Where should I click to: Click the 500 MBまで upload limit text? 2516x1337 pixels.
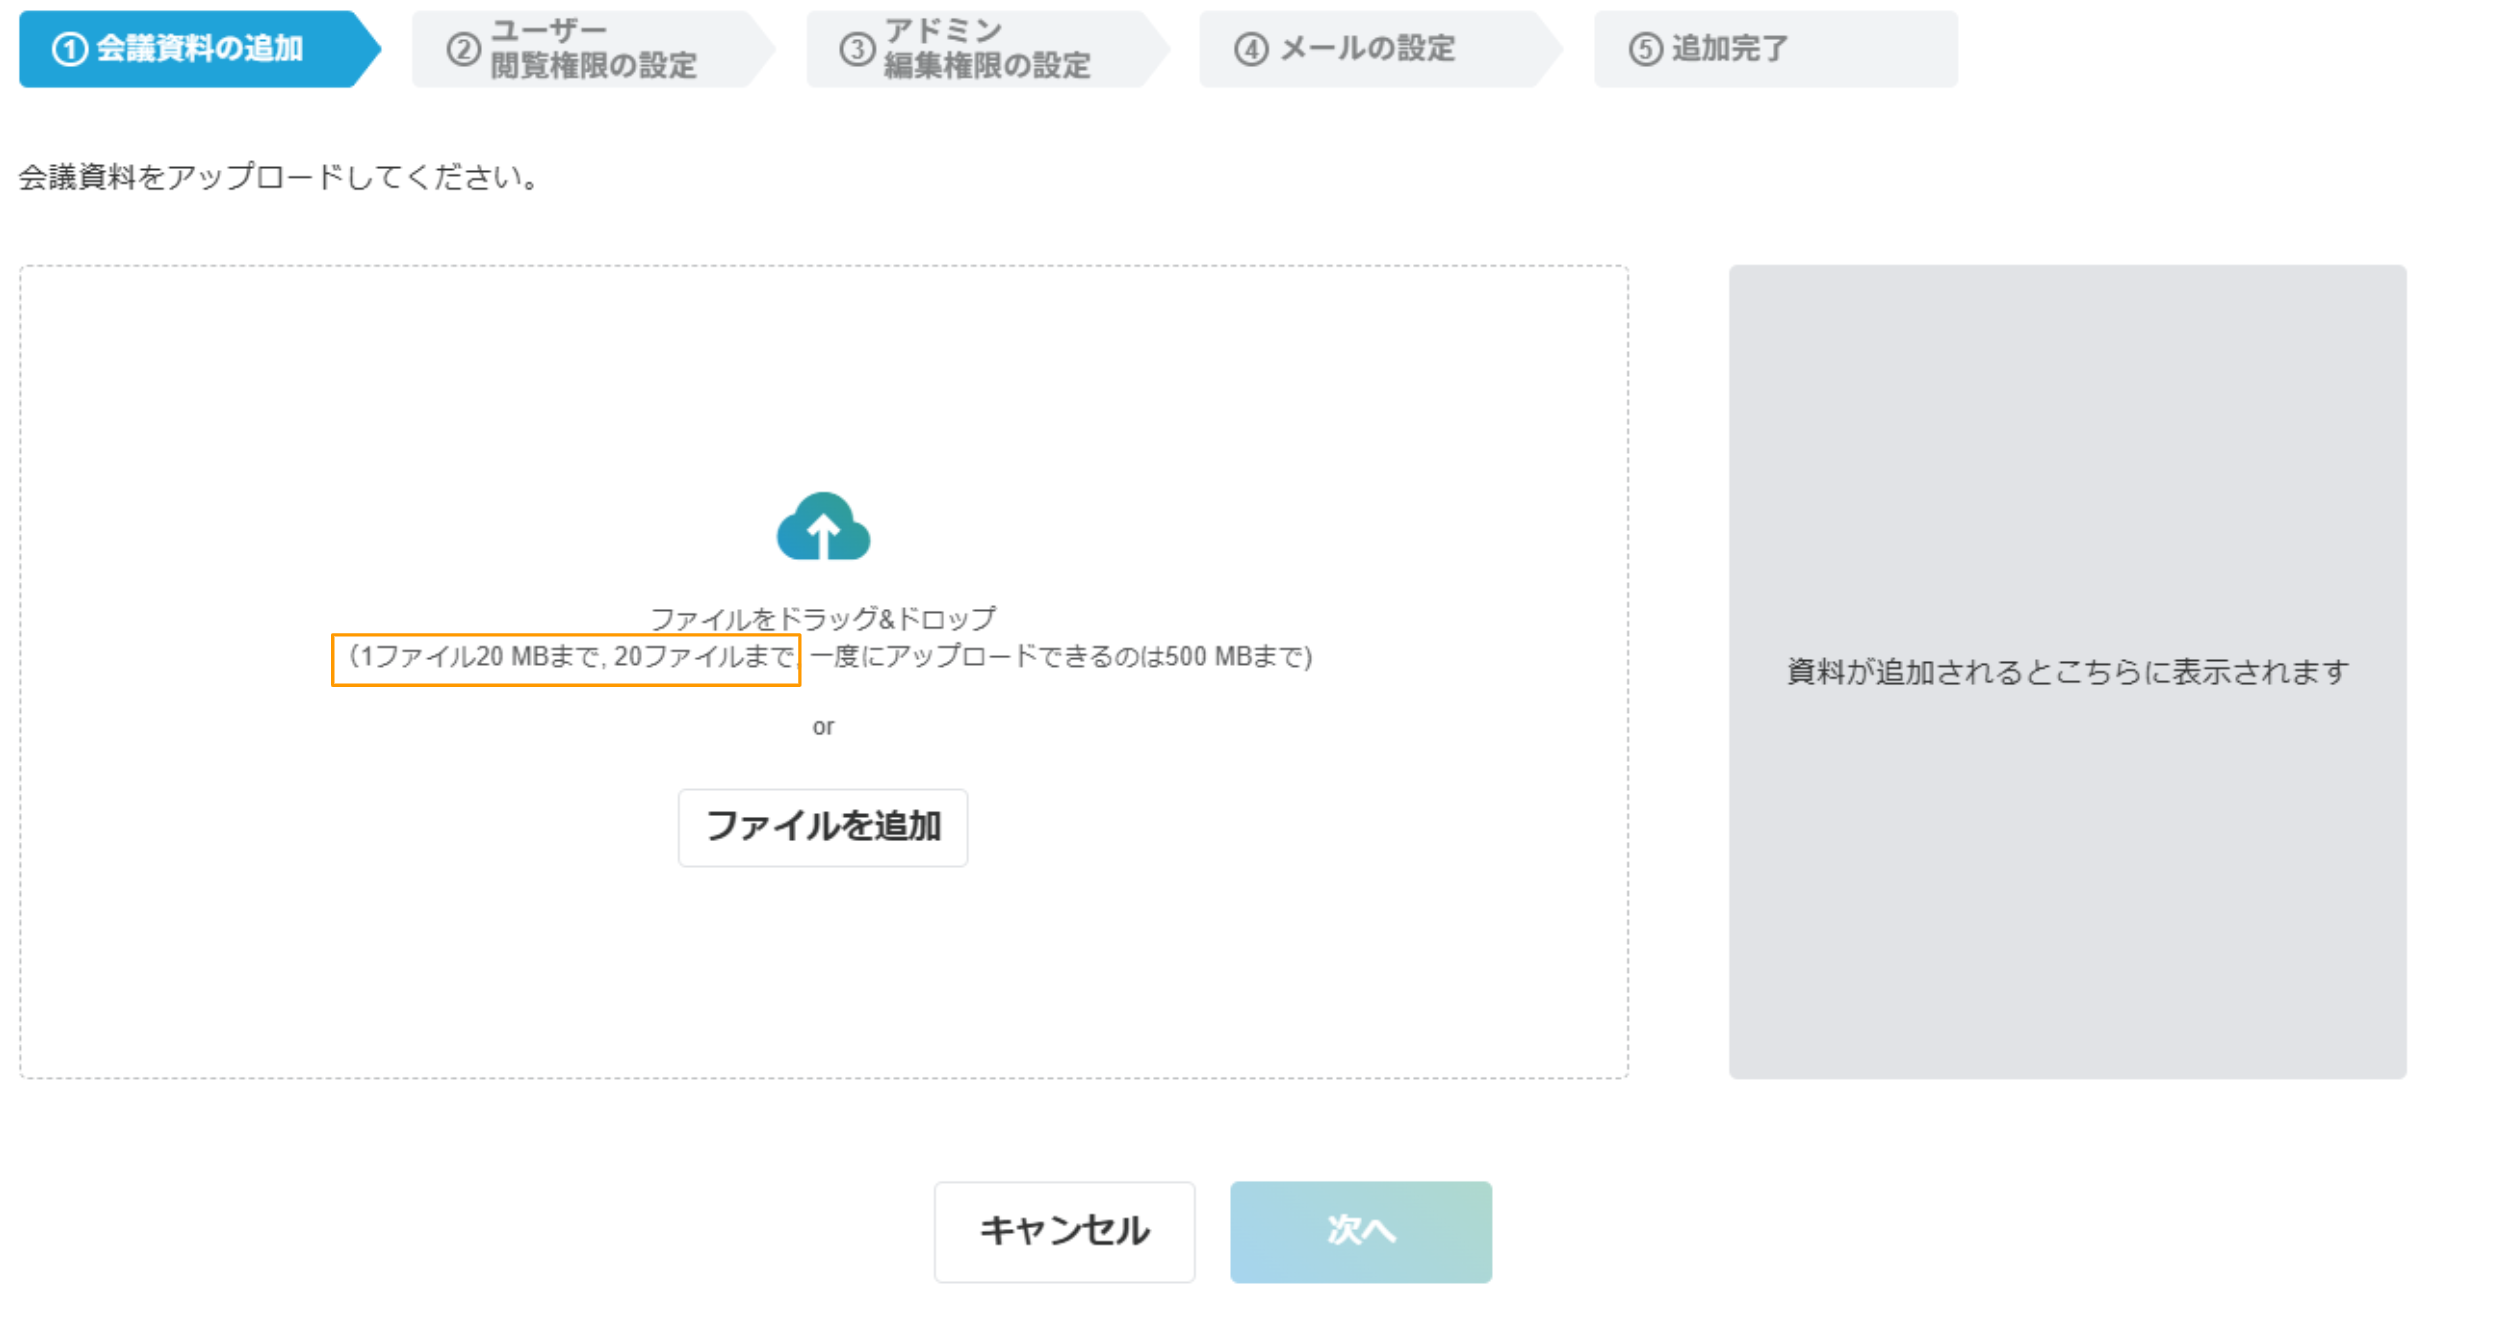click(x=1236, y=658)
